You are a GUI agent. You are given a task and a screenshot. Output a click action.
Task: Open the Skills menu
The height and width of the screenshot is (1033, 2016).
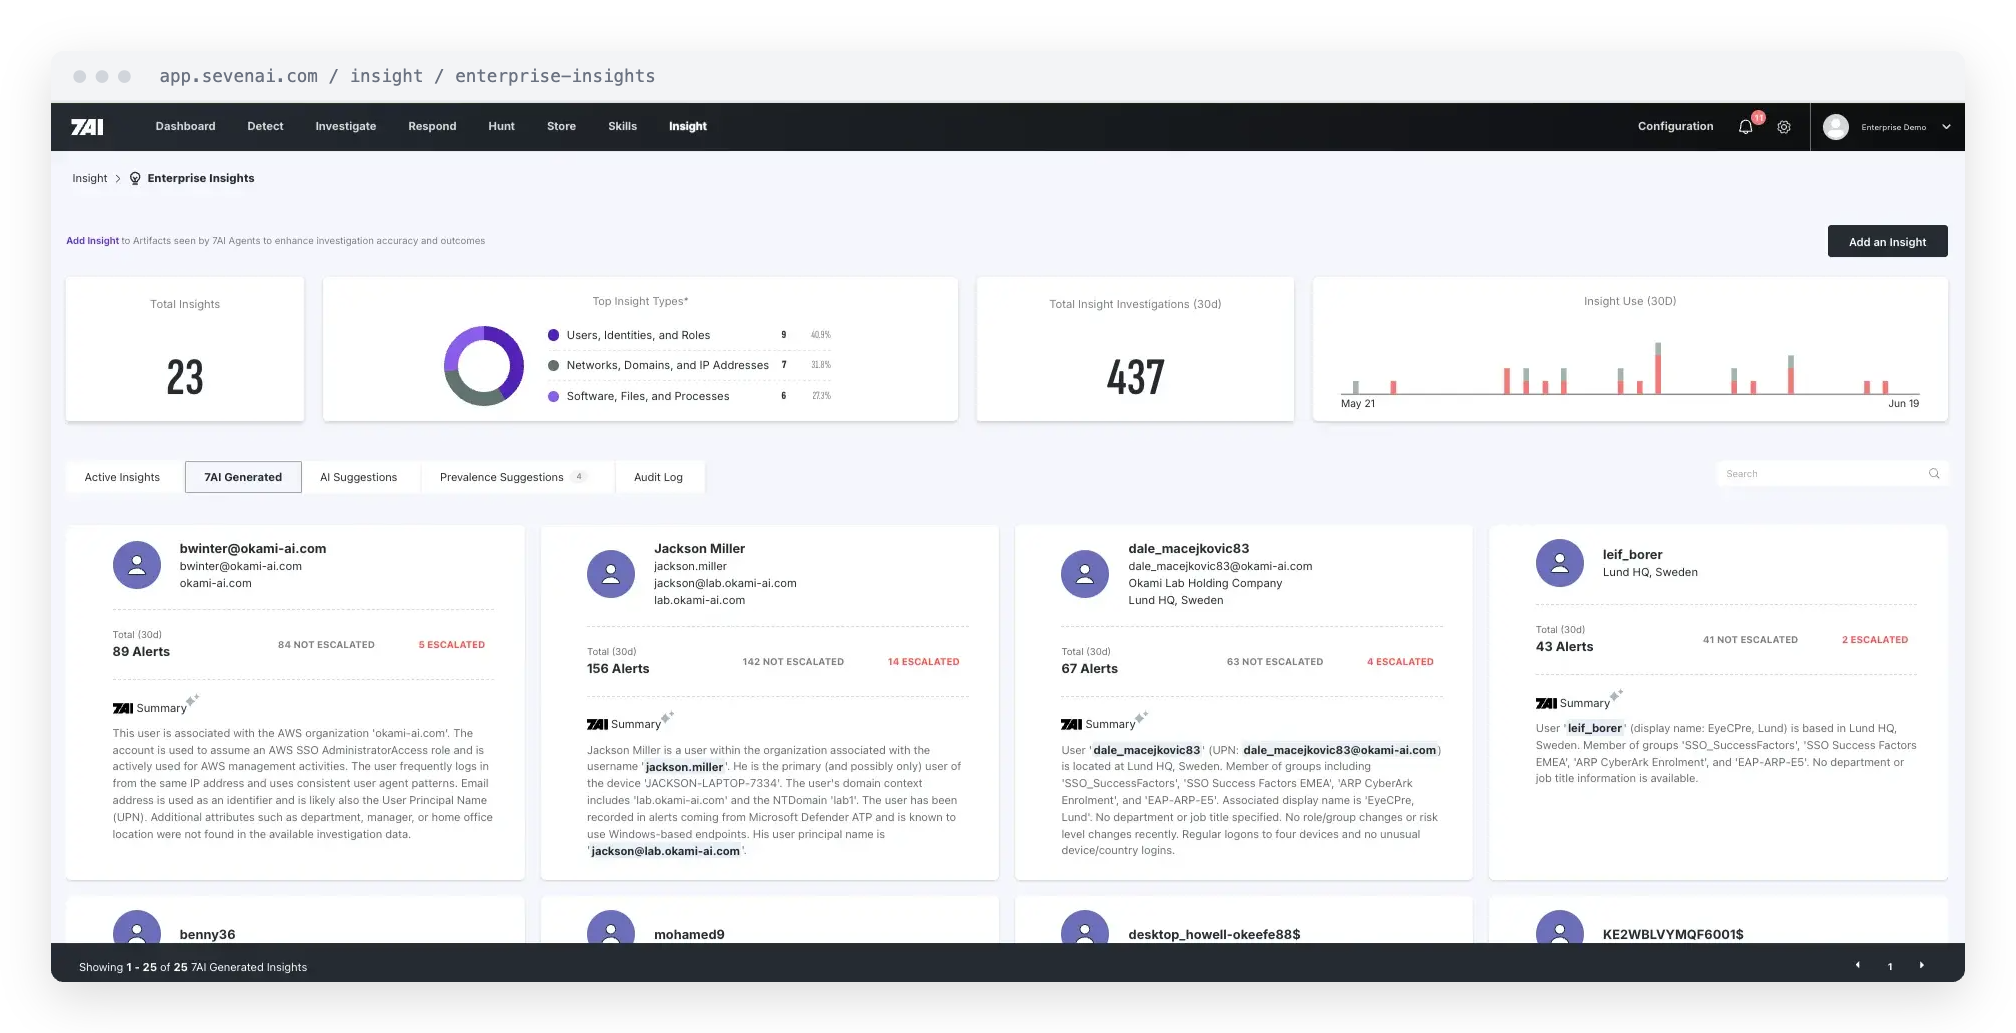tap(622, 126)
